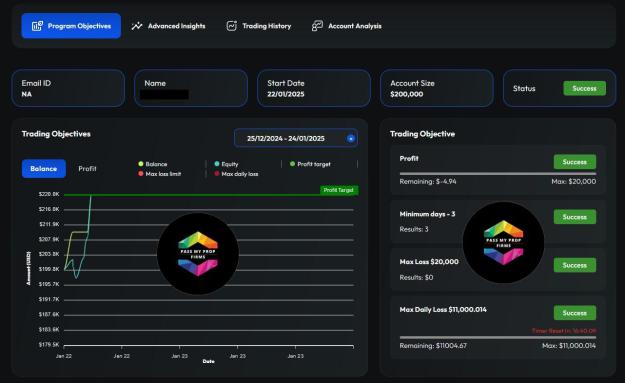Click the Max Daily Loss progress bar
Screen dimensions: 625x383
coord(498,338)
